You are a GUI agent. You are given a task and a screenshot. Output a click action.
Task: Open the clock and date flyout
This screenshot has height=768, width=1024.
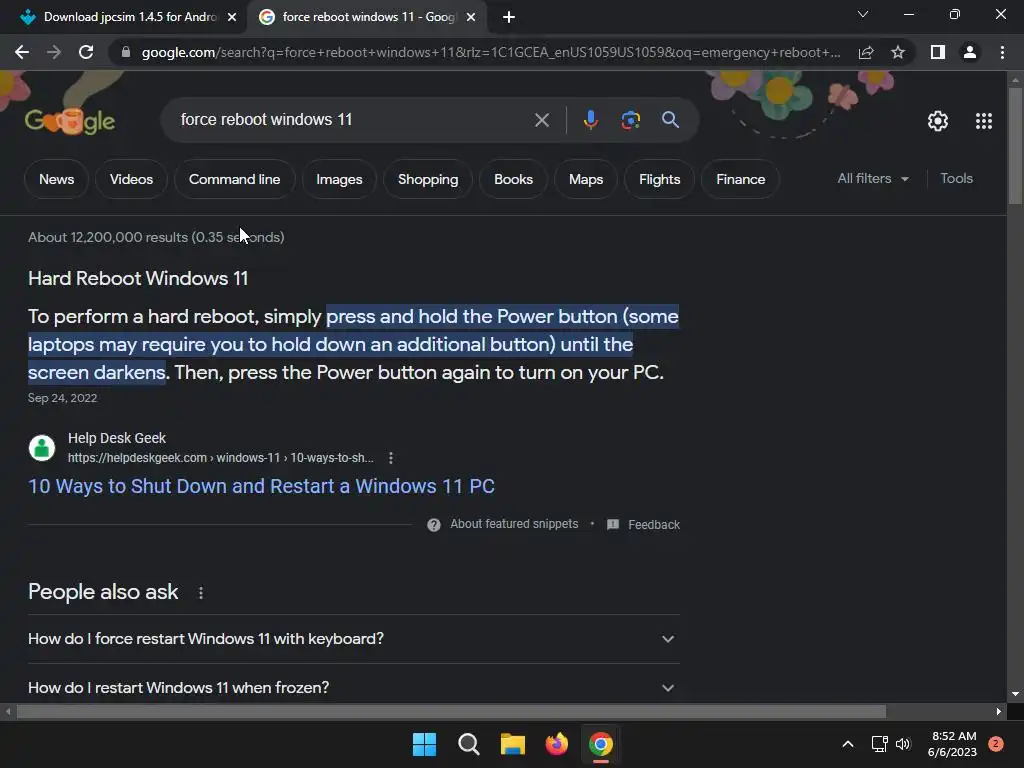point(953,744)
